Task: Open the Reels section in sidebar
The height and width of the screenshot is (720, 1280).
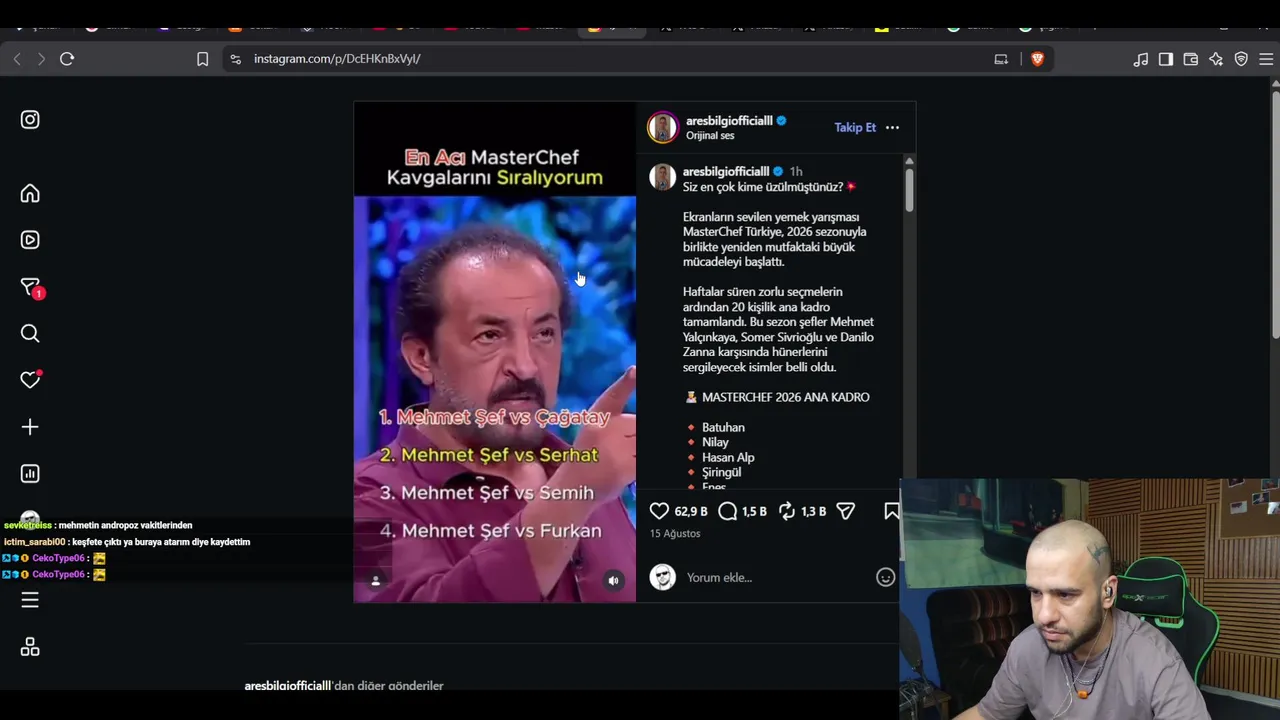Action: pos(30,240)
